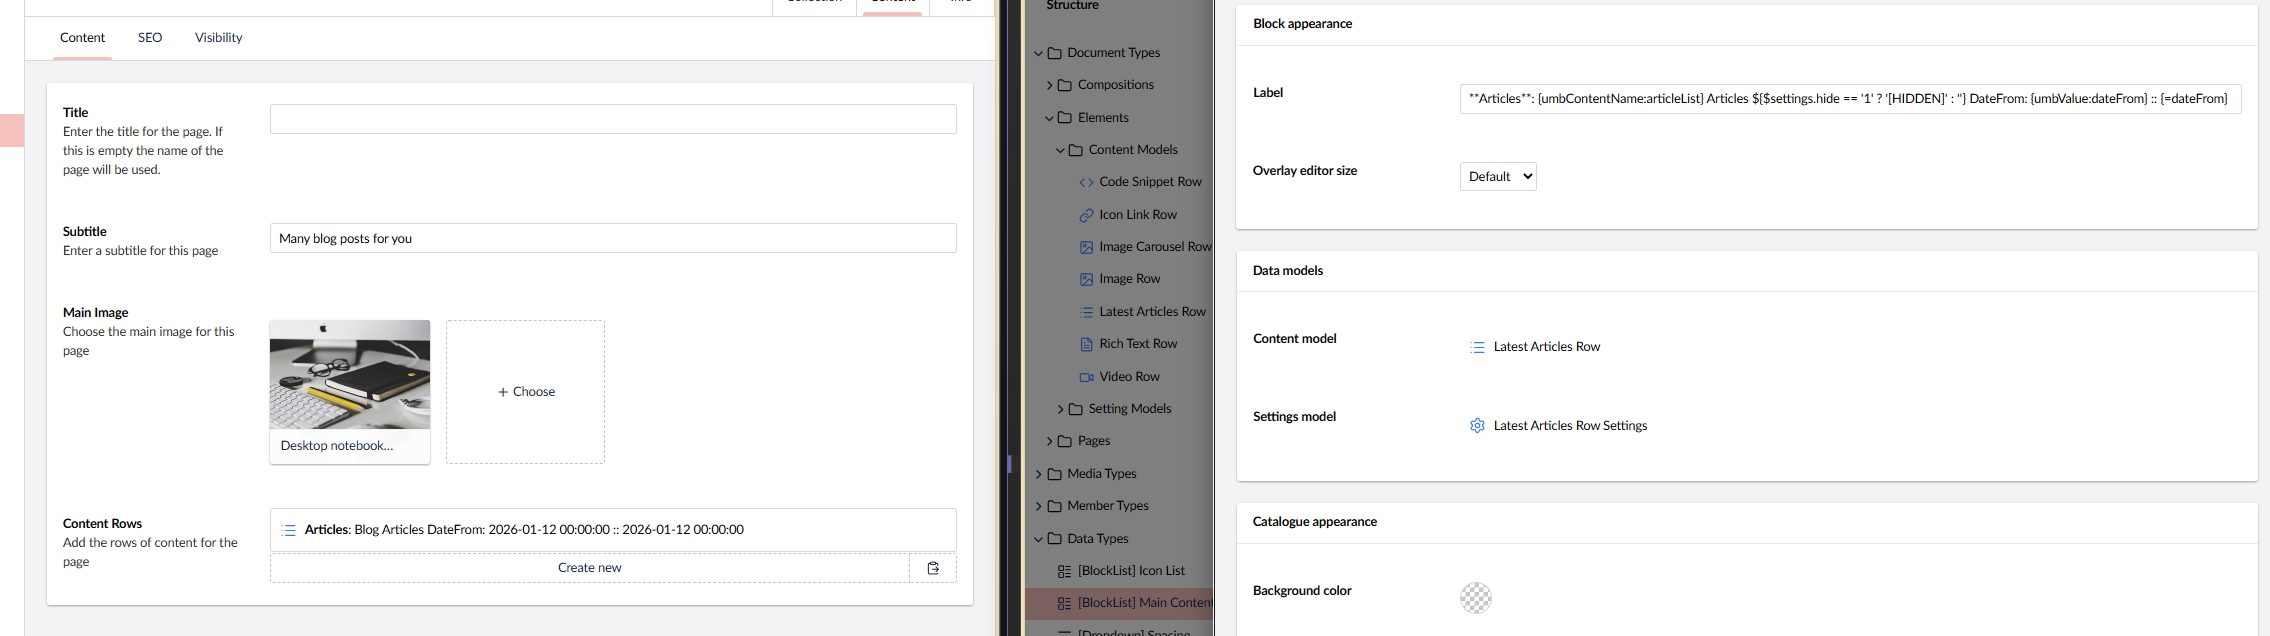Click the Rich Text Row document icon
Screen dimensions: 2270x636
point(1086,344)
